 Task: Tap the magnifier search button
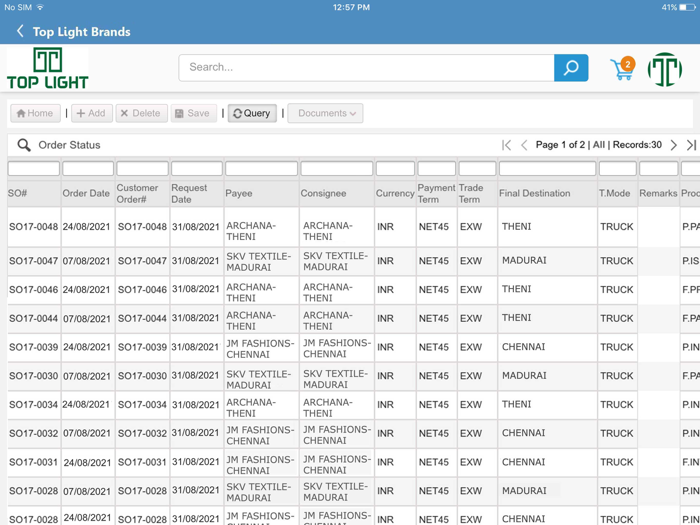[x=571, y=68]
